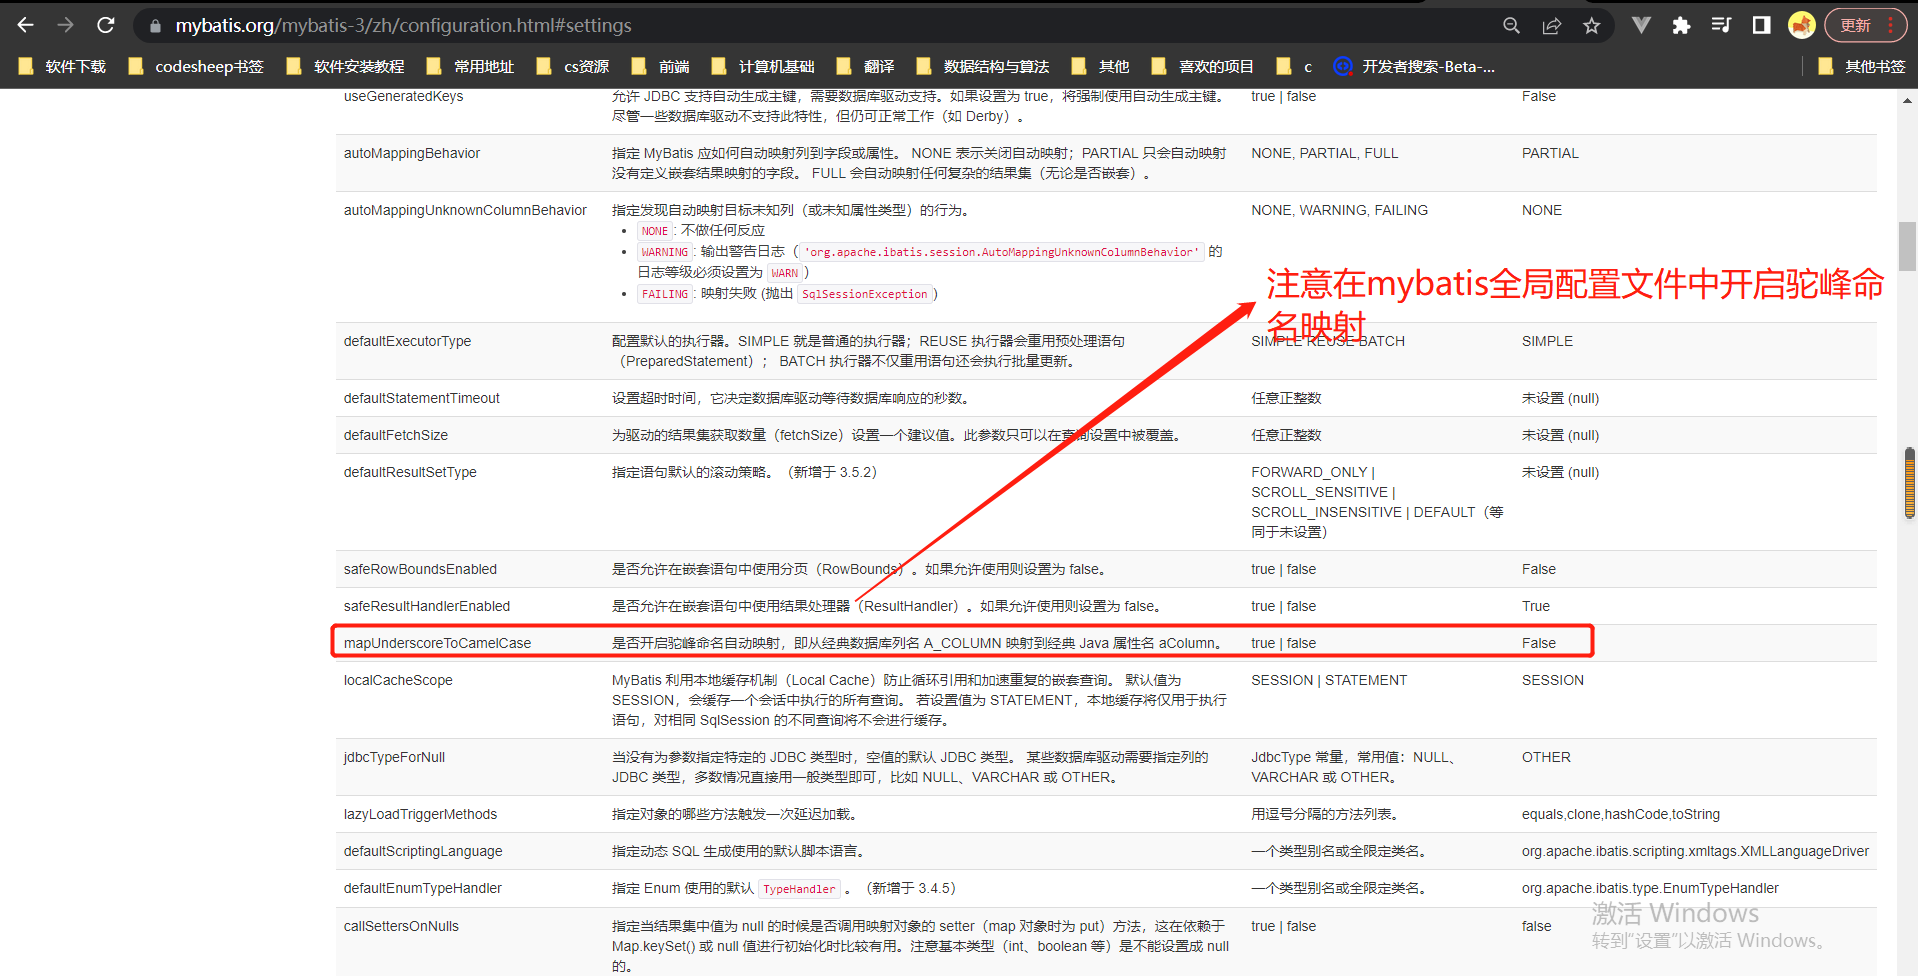Open the 软件下载 bookmark folder
Image resolution: width=1918 pixels, height=976 pixels.
click(x=63, y=66)
